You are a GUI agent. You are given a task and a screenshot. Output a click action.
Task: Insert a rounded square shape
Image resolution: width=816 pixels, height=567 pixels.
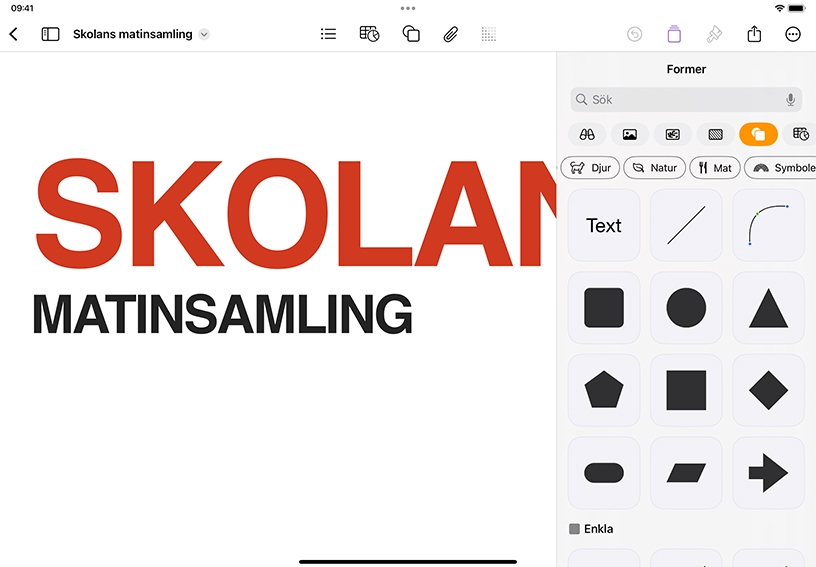point(604,307)
